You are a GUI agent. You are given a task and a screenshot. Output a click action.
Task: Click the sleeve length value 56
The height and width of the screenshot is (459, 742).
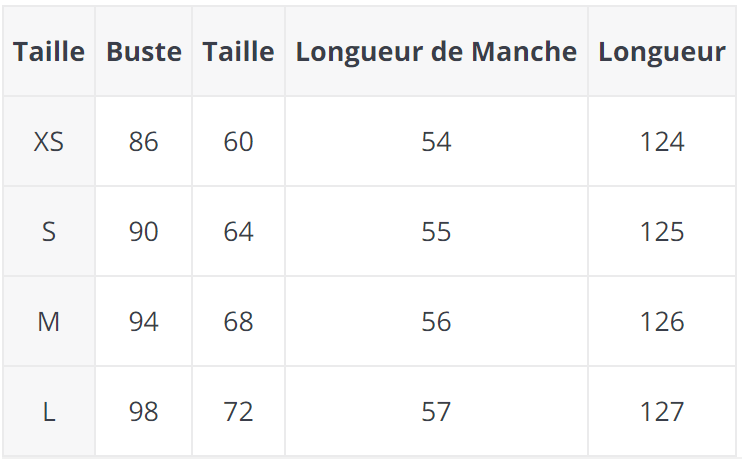(436, 322)
